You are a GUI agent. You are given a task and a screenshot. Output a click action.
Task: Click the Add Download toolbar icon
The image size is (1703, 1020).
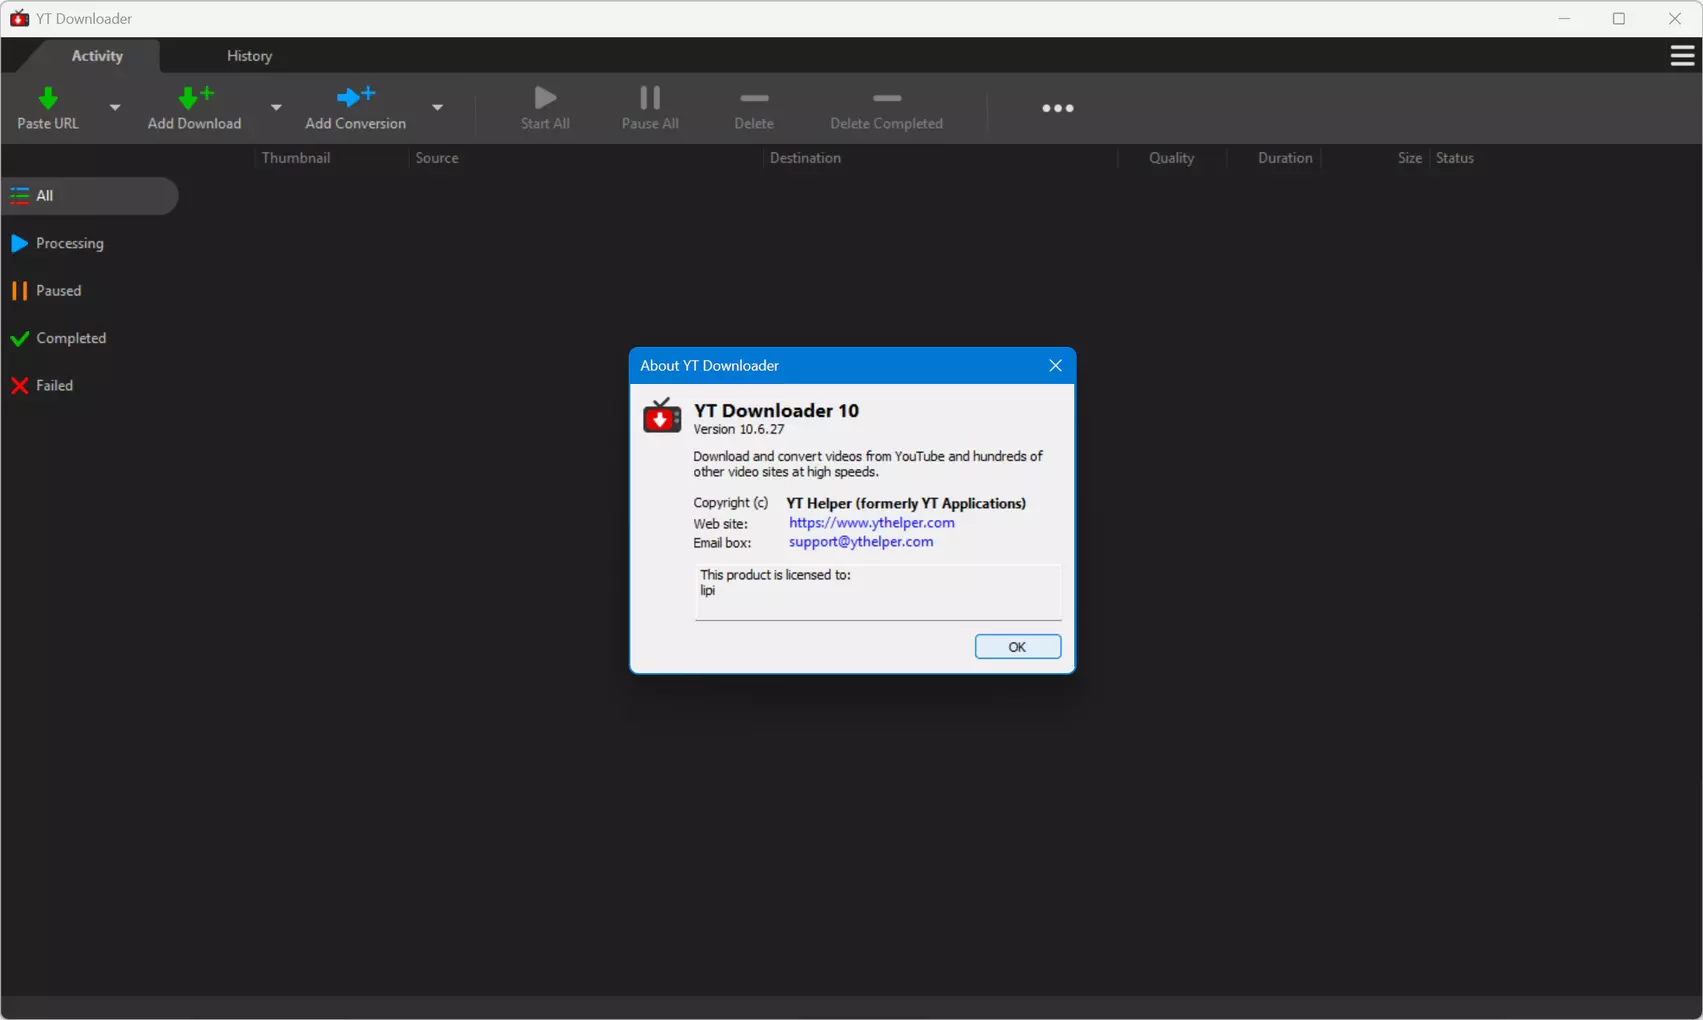[194, 97]
